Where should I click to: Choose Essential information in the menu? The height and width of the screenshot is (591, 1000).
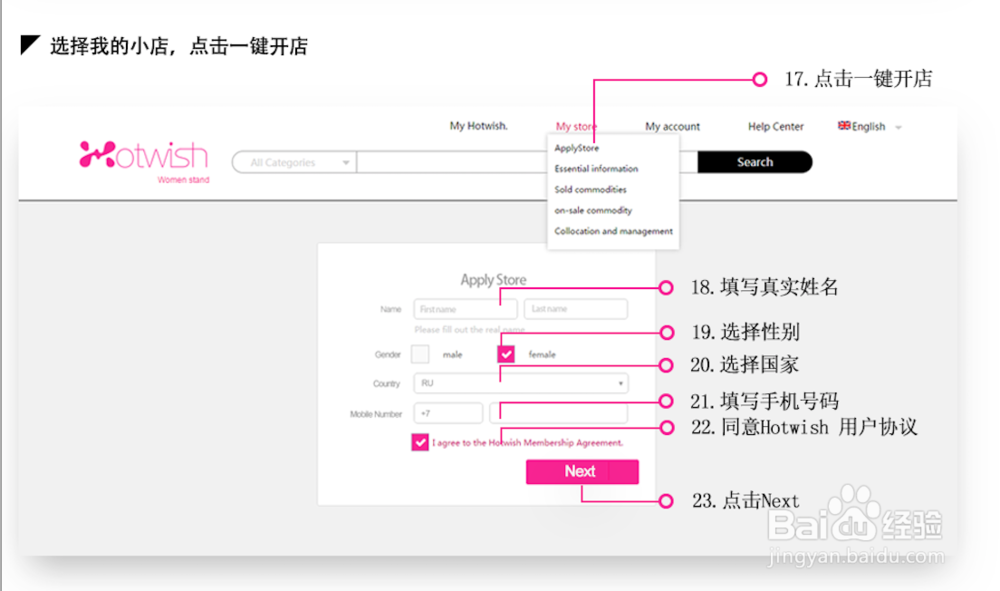coord(595,168)
